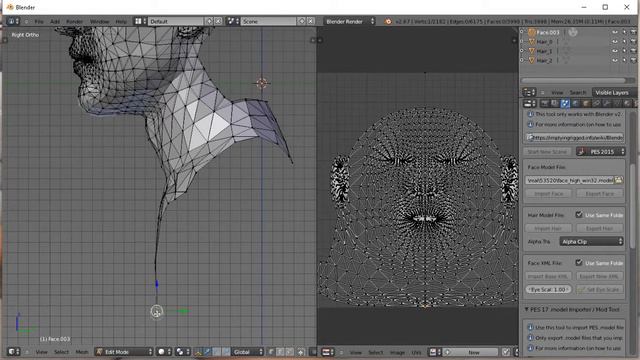Open the outliner Search menu
Viewport: 640px width, 360px height.
[578, 93]
